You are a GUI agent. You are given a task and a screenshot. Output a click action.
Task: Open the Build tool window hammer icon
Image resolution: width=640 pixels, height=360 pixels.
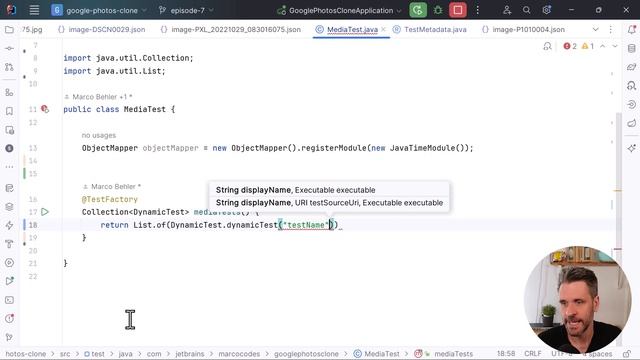point(9,244)
